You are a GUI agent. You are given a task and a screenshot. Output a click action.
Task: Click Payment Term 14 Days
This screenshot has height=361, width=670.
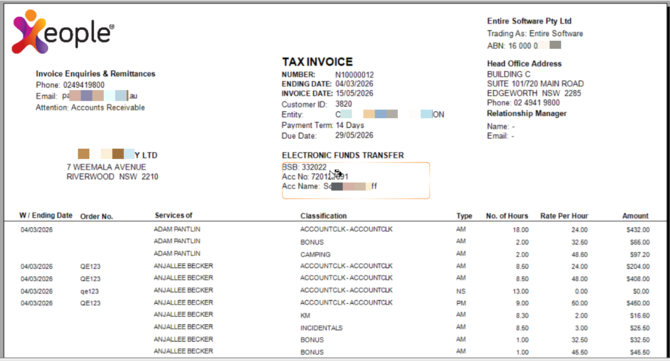[323, 125]
